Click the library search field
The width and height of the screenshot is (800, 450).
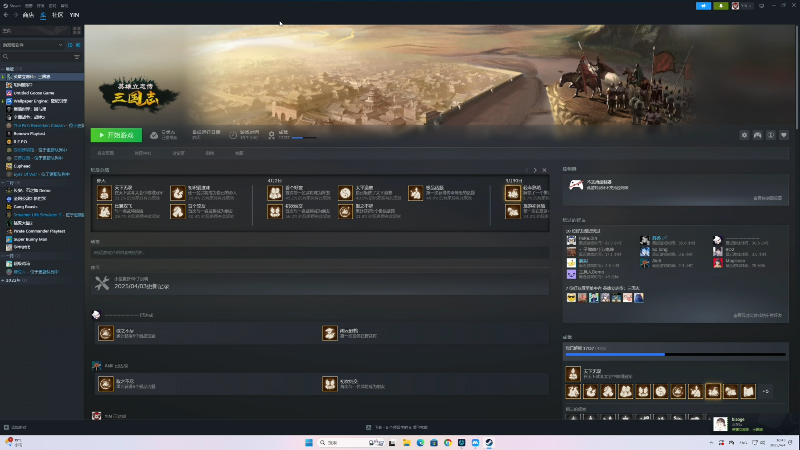[36, 57]
